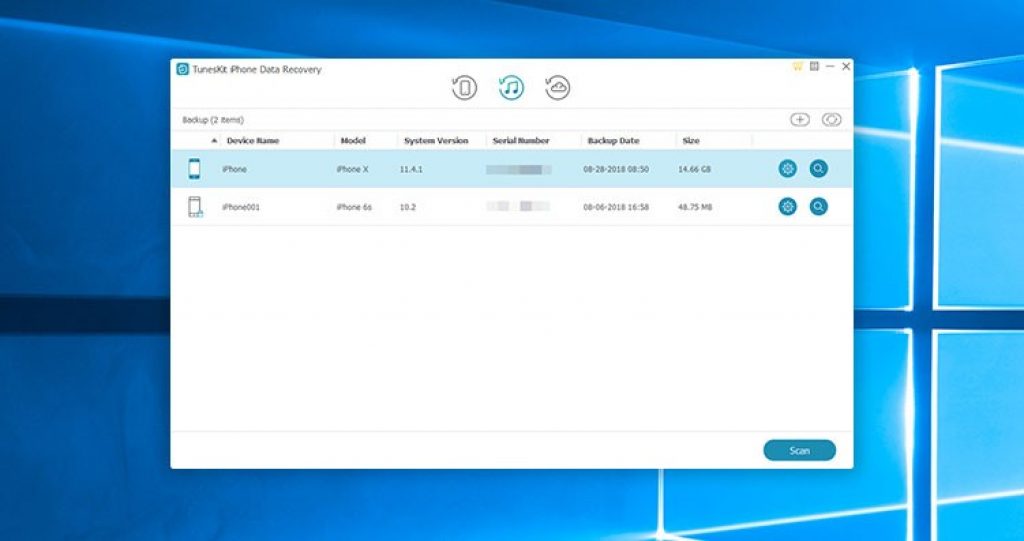The image size is (1024, 541).
Task: Select Recover from iCloud backup mode icon
Action: pyautogui.click(x=558, y=88)
